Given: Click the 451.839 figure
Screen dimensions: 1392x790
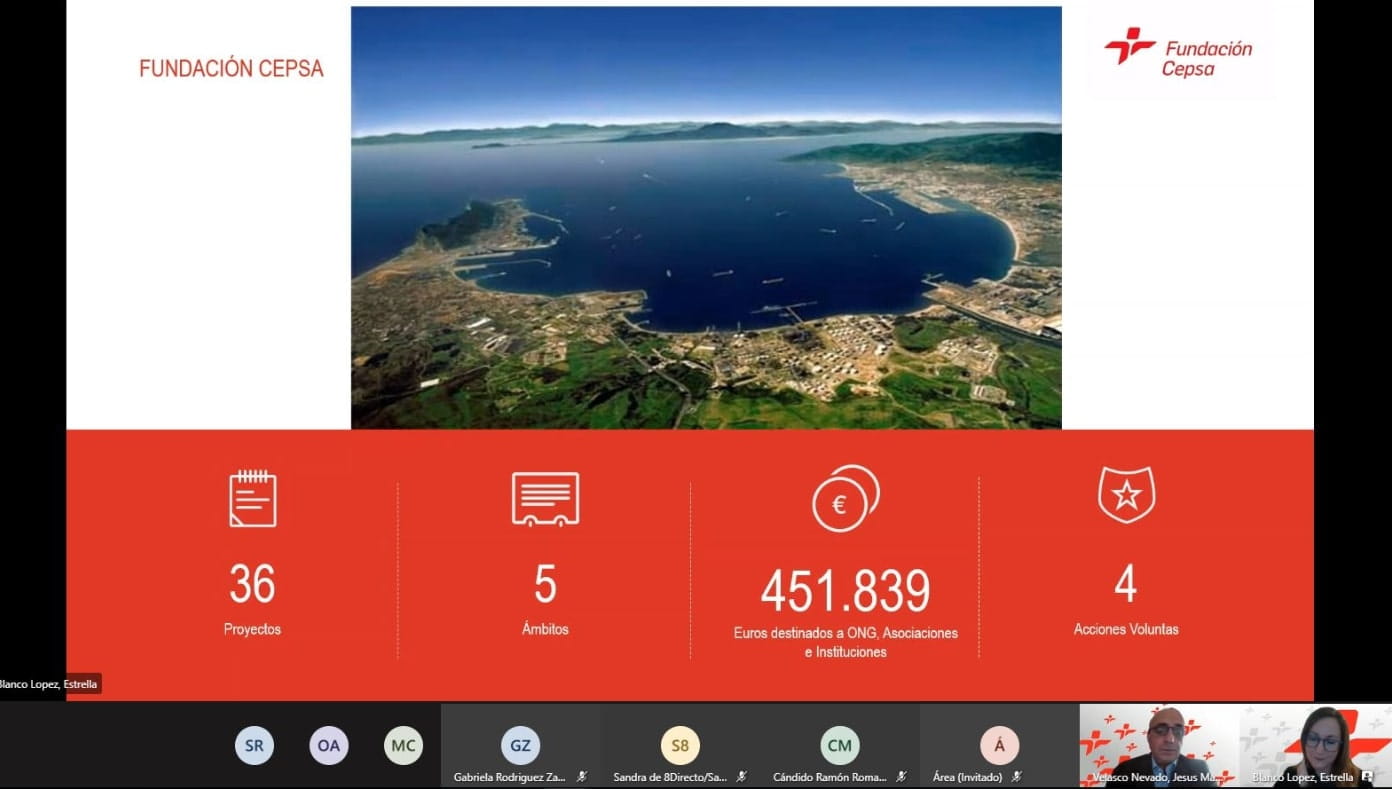Looking at the screenshot, I should click(845, 591).
